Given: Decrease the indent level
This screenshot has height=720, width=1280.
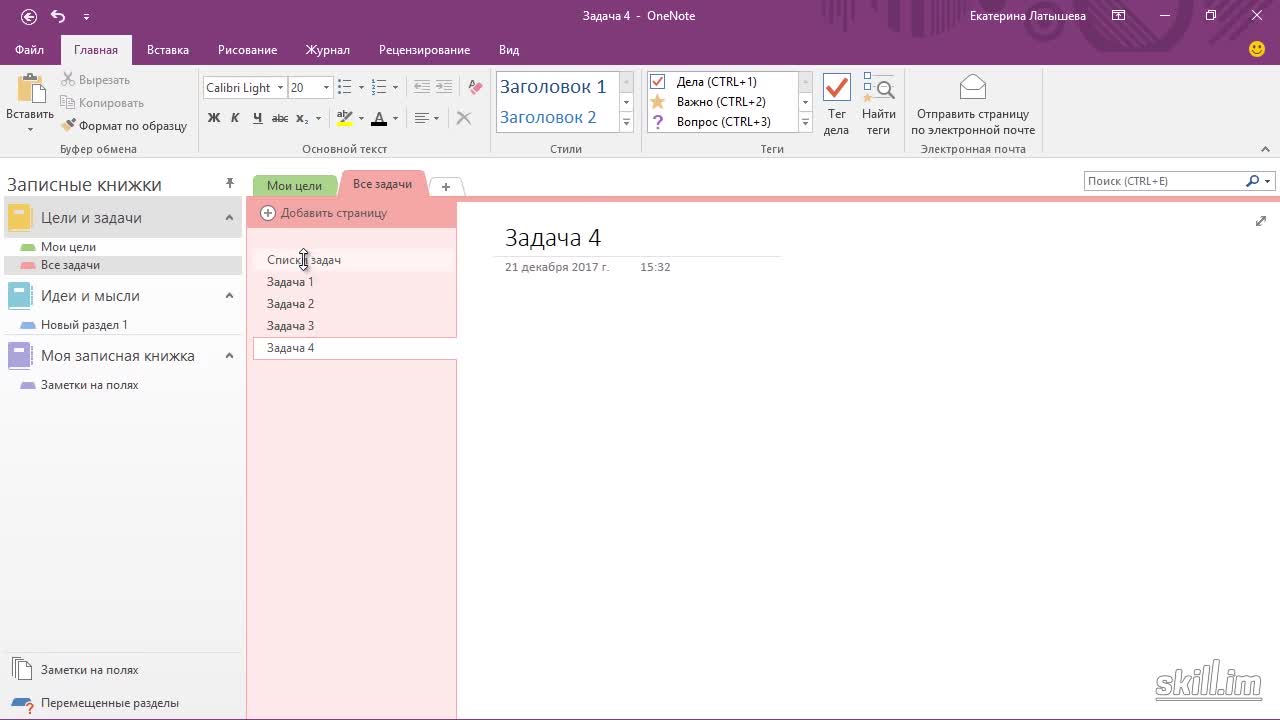Looking at the screenshot, I should pos(422,88).
